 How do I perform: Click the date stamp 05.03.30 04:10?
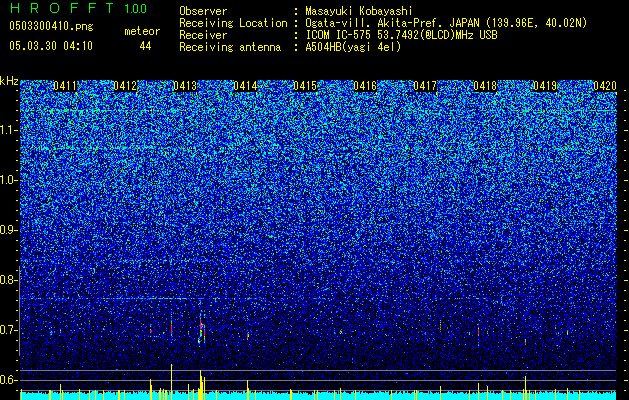pos(51,46)
